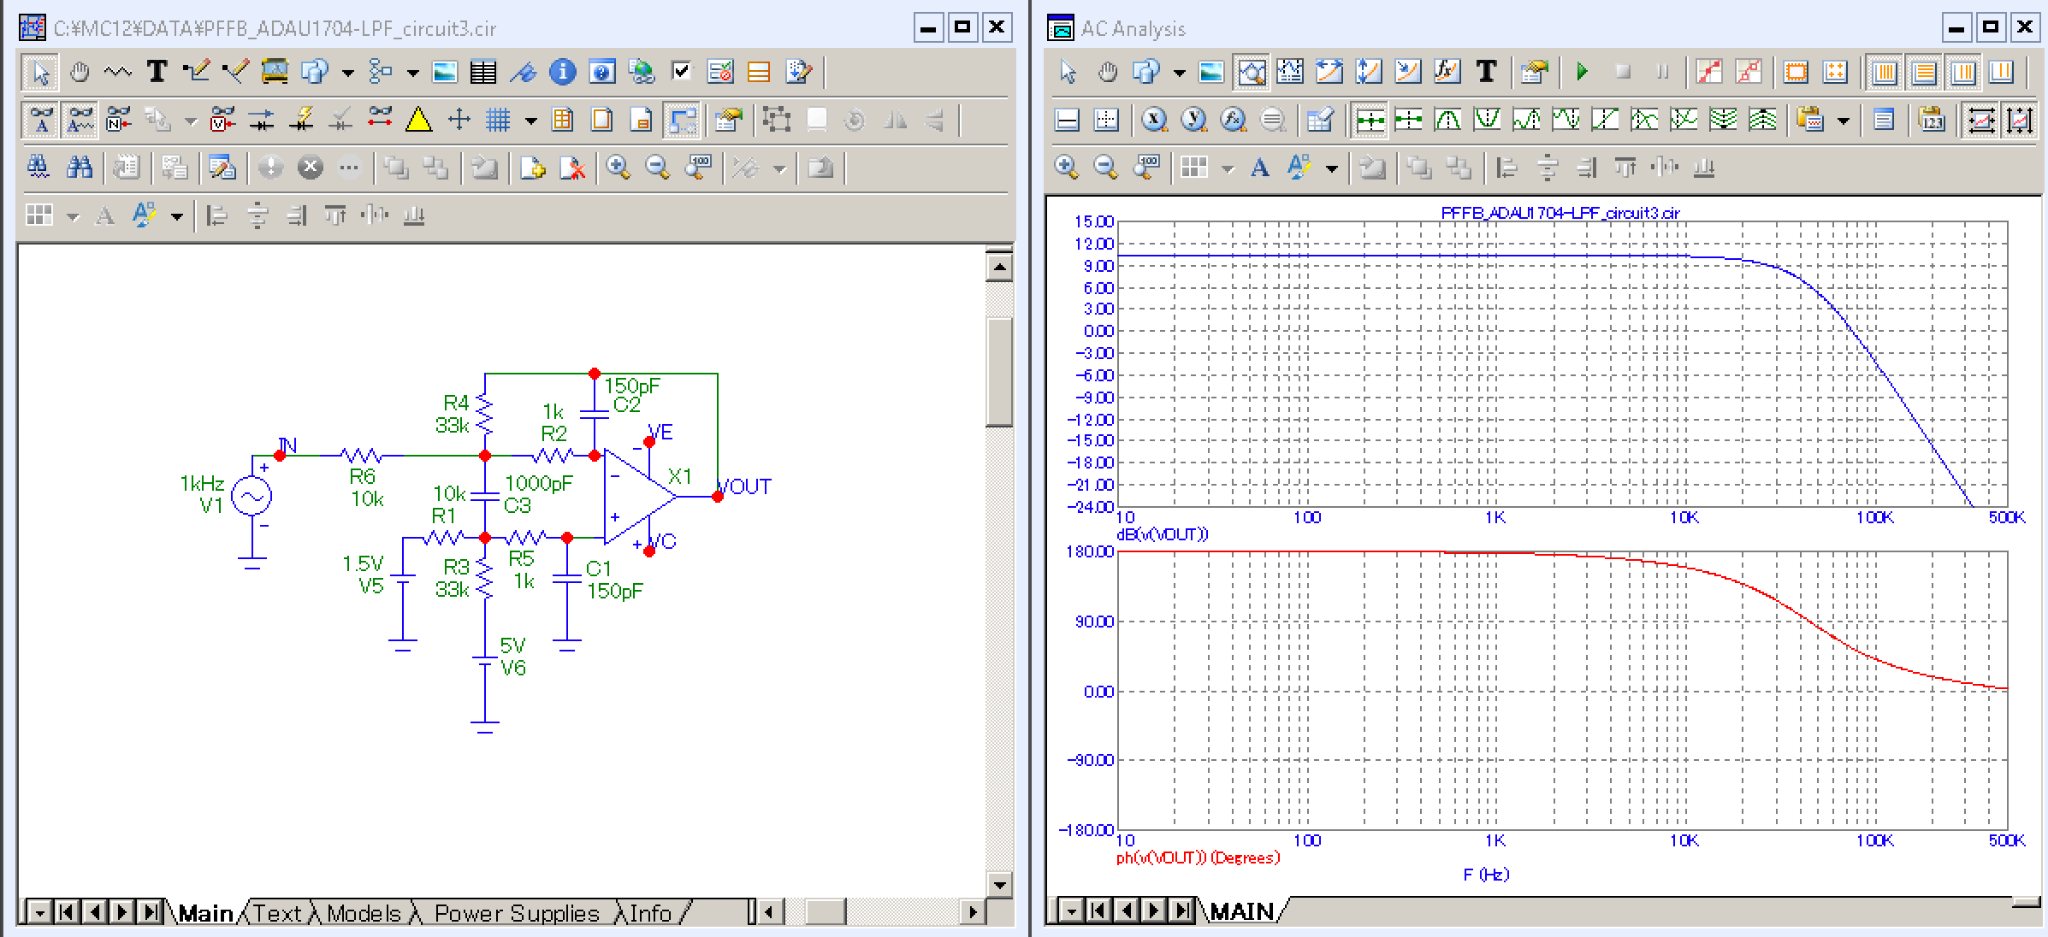
Task: Zoom in on the AC Analysis plot
Action: pos(1066,167)
